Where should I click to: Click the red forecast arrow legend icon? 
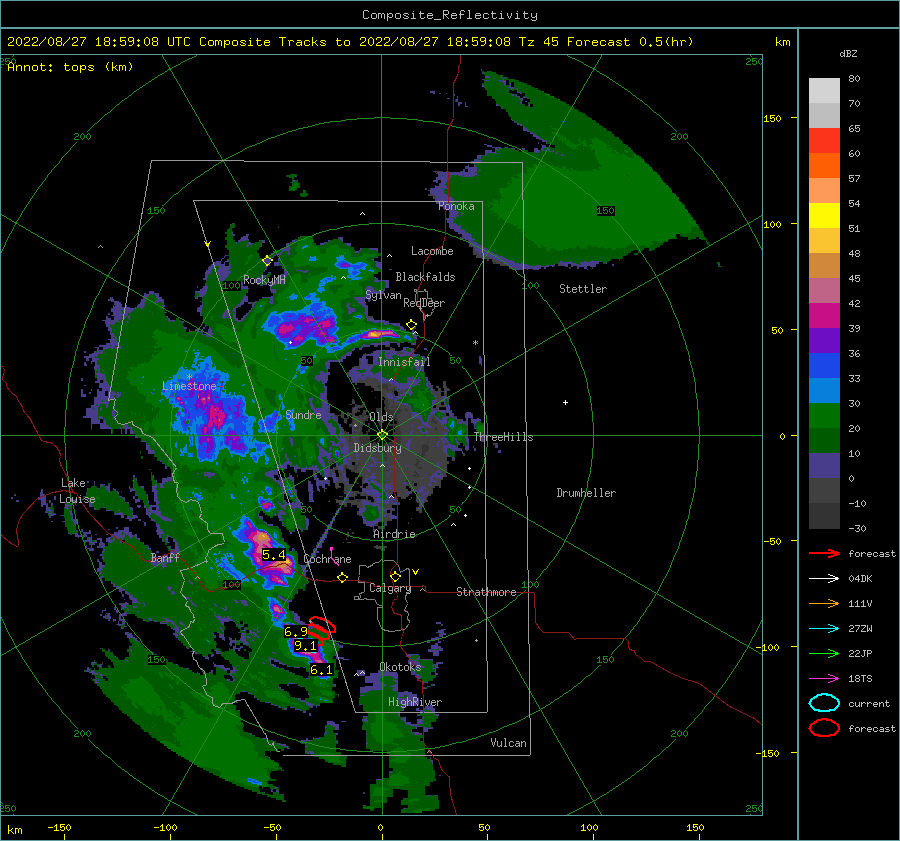pos(824,553)
